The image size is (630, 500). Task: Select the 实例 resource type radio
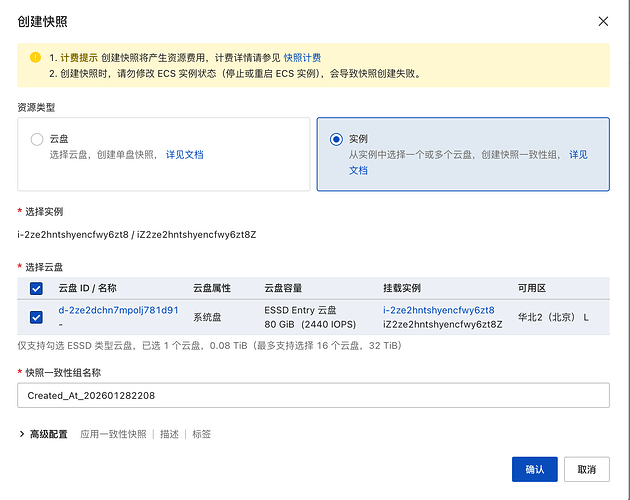point(336,139)
